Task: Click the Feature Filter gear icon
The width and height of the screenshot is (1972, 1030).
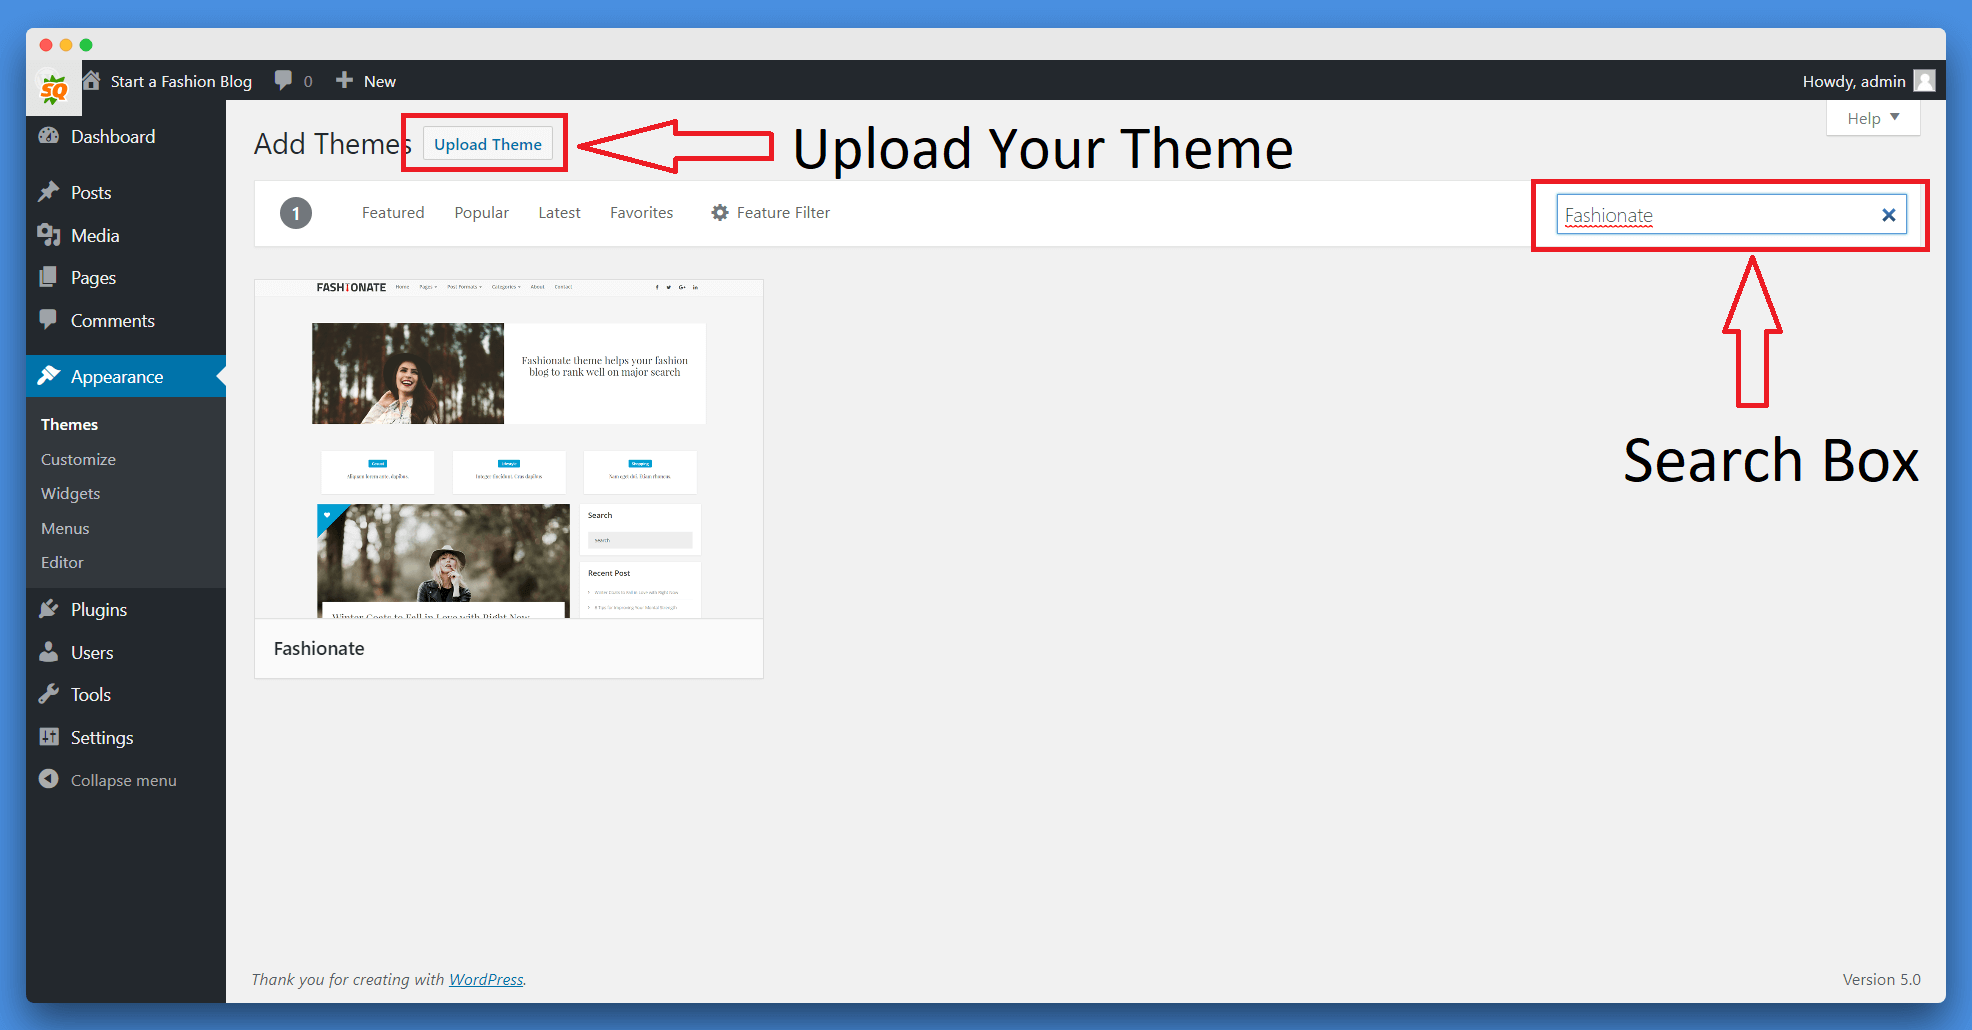Action: [719, 213]
